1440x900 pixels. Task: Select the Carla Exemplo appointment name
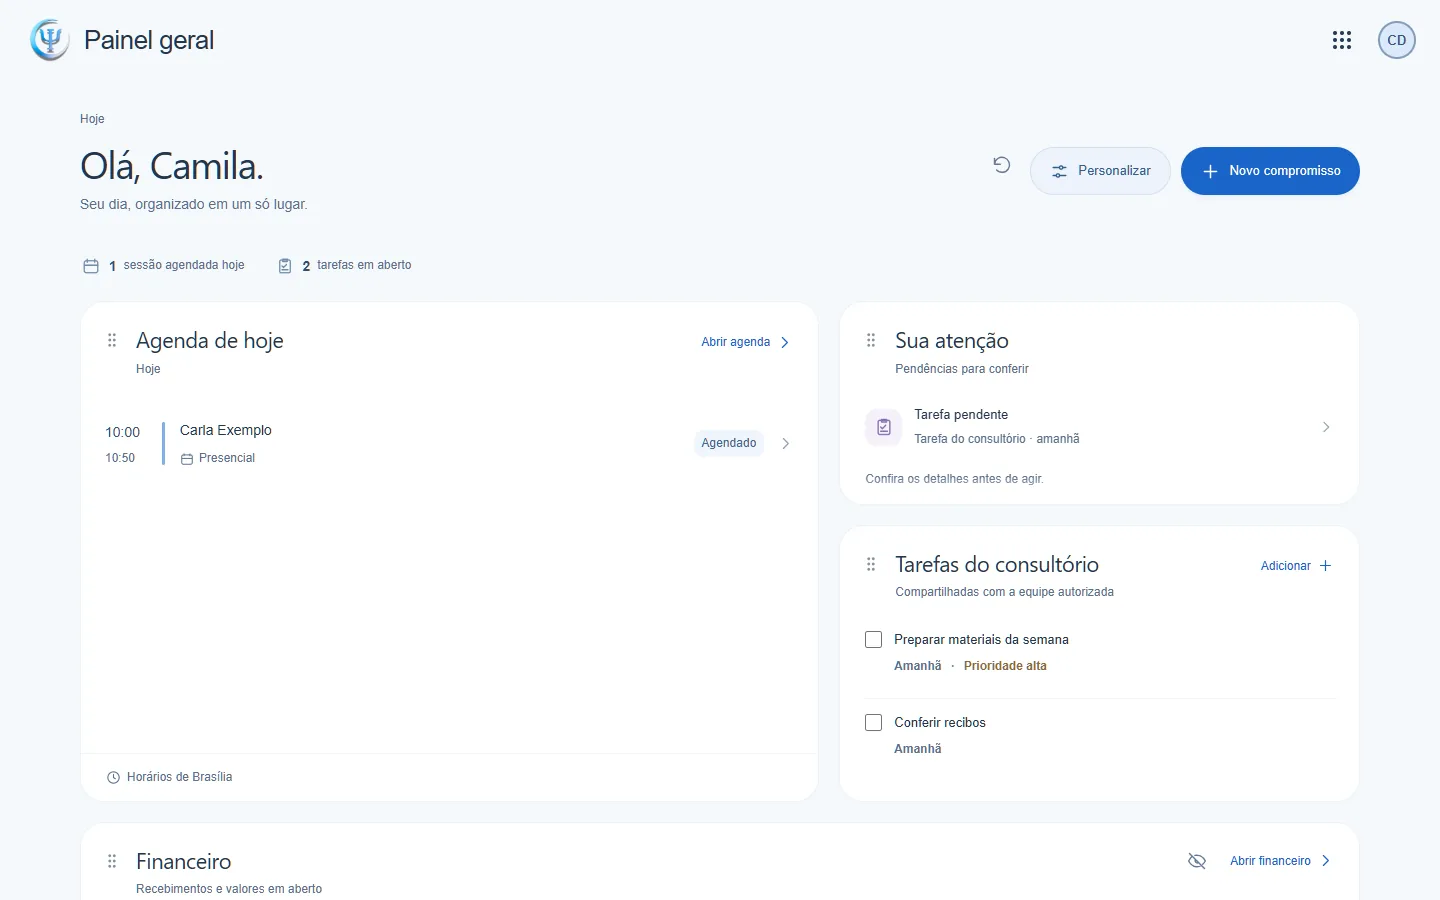(x=226, y=430)
